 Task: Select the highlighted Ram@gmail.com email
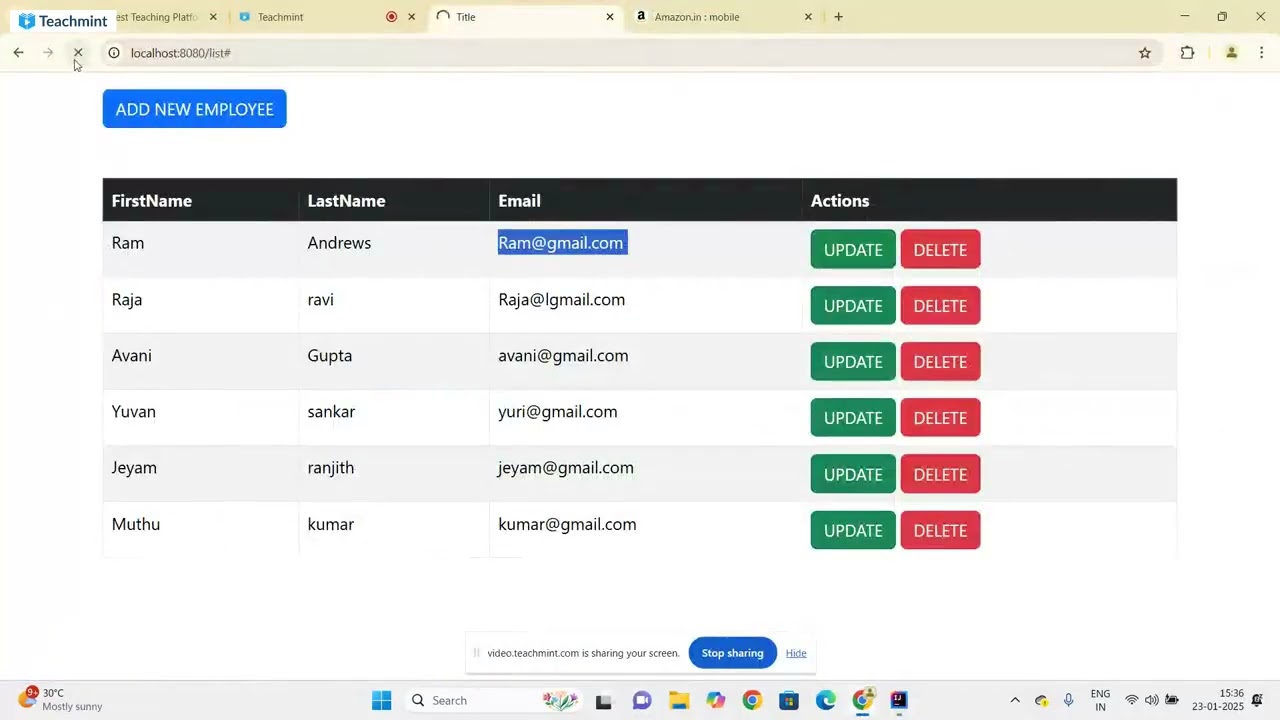[562, 243]
